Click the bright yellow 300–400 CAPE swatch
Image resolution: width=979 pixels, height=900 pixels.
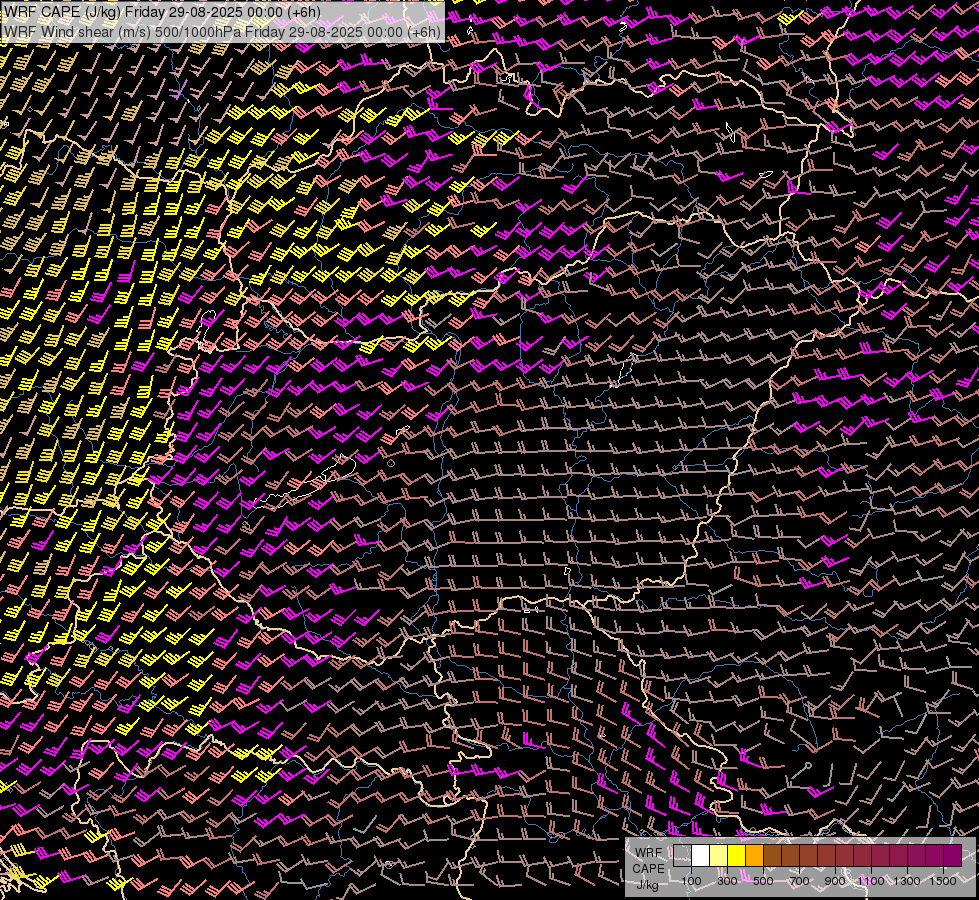point(737,855)
